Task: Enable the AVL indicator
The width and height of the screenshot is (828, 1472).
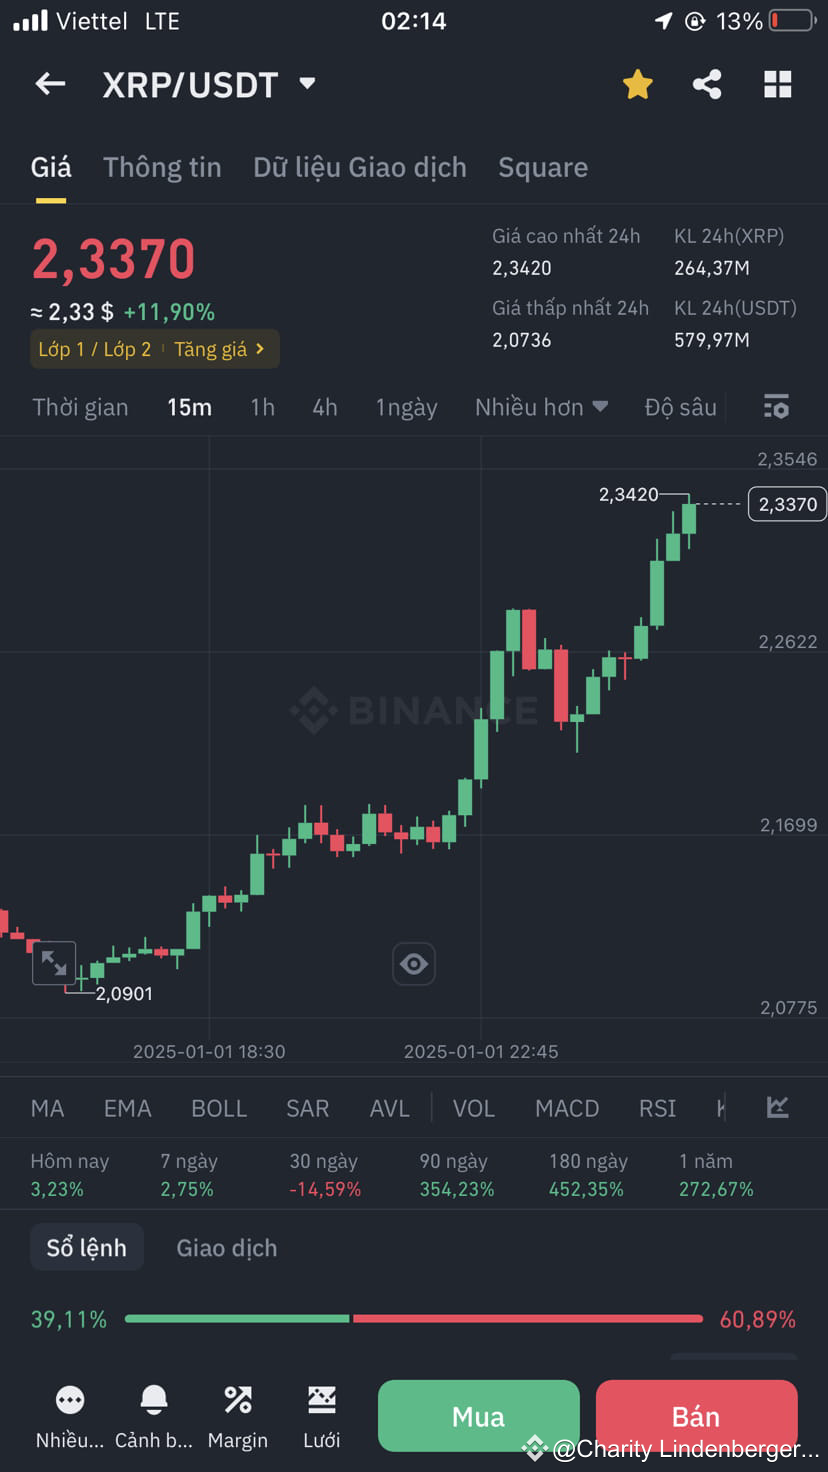Action: 390,1108
